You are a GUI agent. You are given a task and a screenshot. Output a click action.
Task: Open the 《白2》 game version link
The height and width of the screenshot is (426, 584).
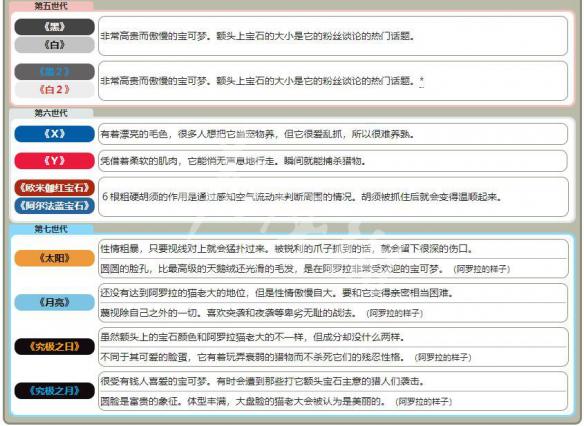point(54,90)
